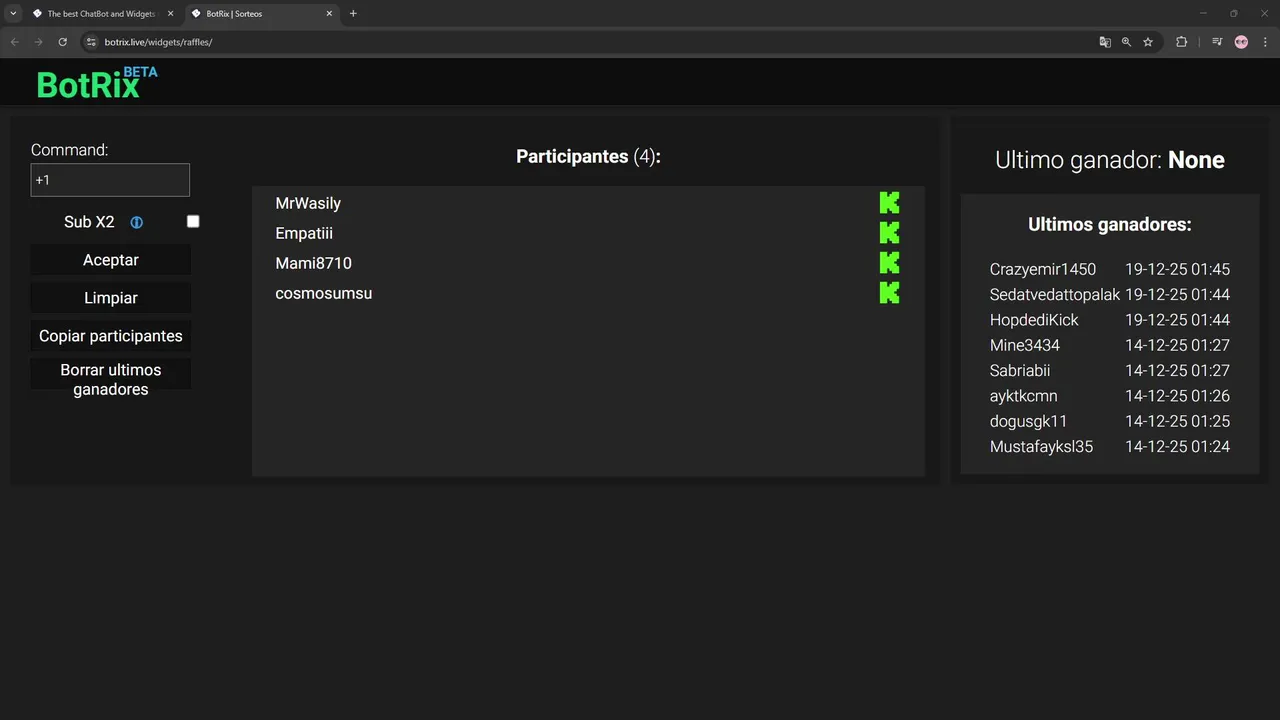Click the Kick icon next to MrWasily

tap(889, 203)
